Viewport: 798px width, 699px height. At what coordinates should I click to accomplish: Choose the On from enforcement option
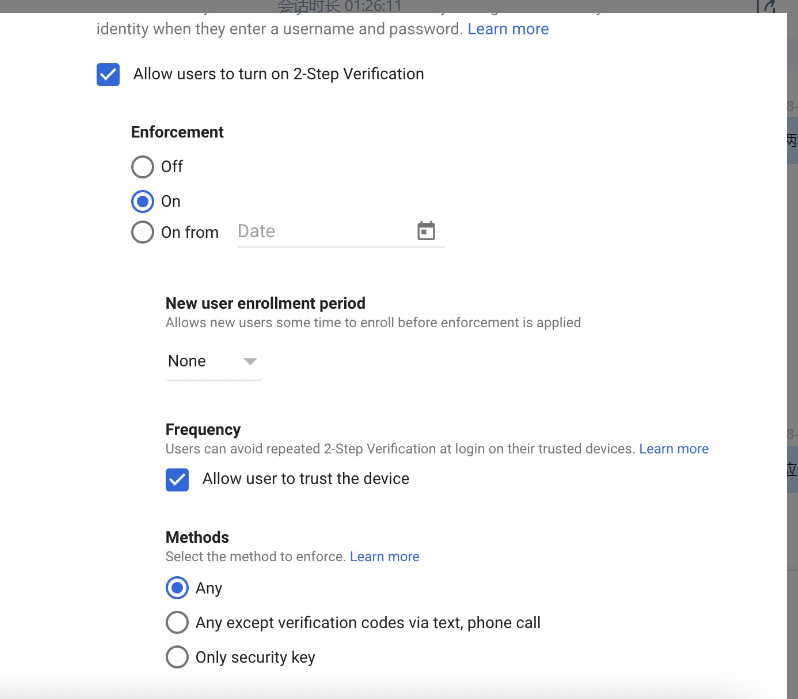(142, 232)
